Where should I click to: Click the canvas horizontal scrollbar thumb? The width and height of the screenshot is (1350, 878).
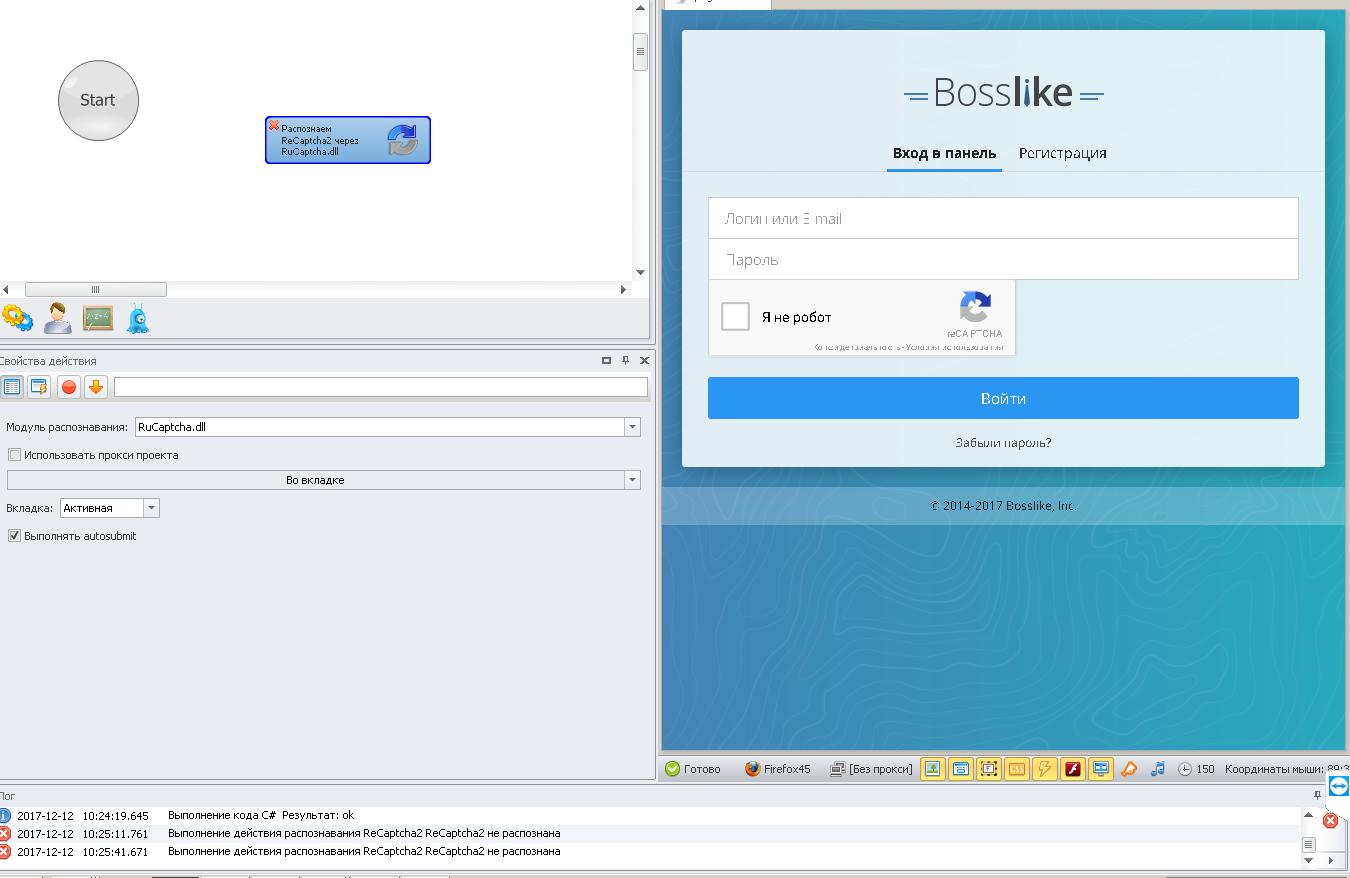point(96,290)
